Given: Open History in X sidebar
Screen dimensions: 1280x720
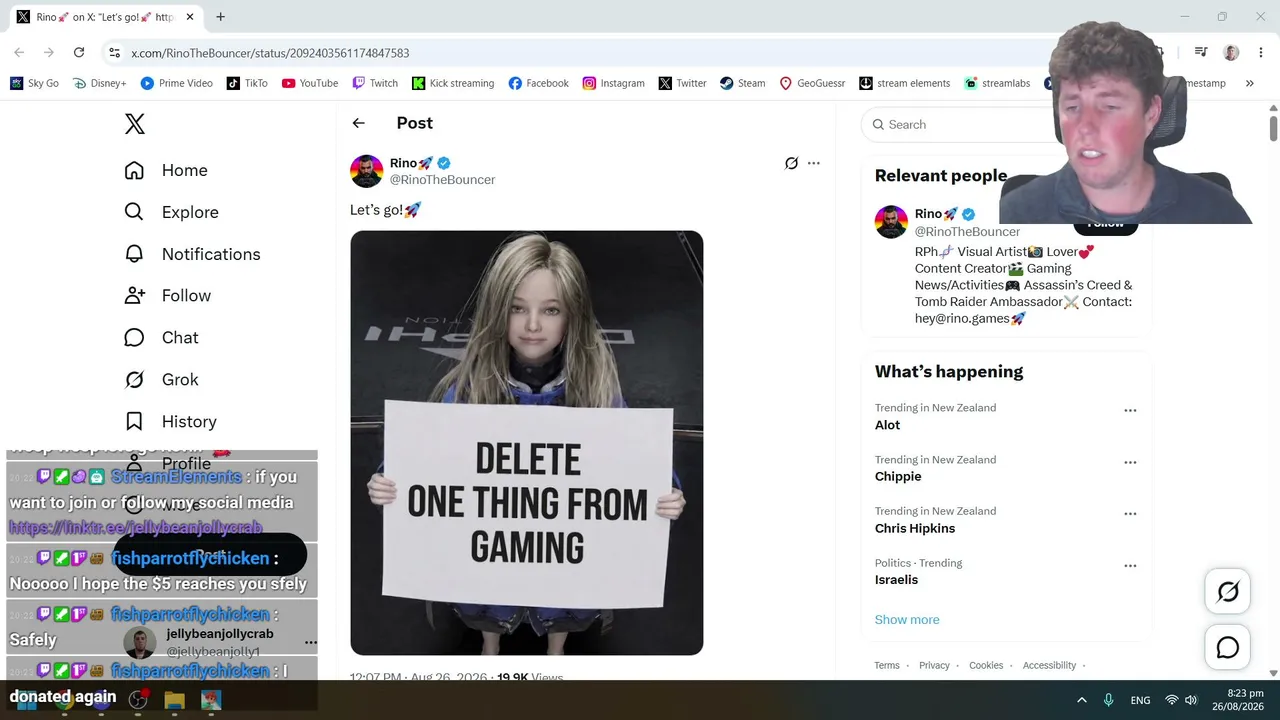Looking at the screenshot, I should (x=170, y=422).
